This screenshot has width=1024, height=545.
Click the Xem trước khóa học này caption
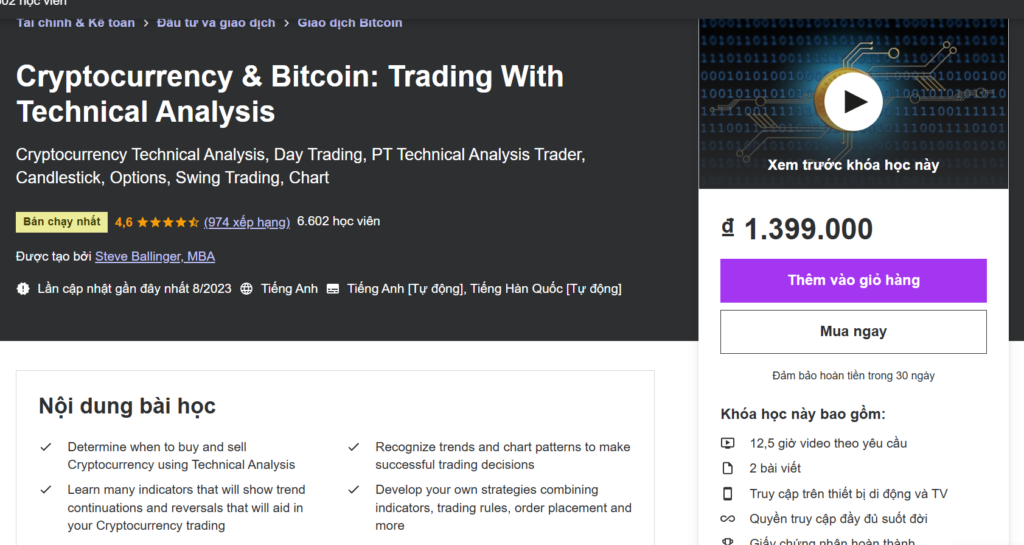click(x=853, y=165)
